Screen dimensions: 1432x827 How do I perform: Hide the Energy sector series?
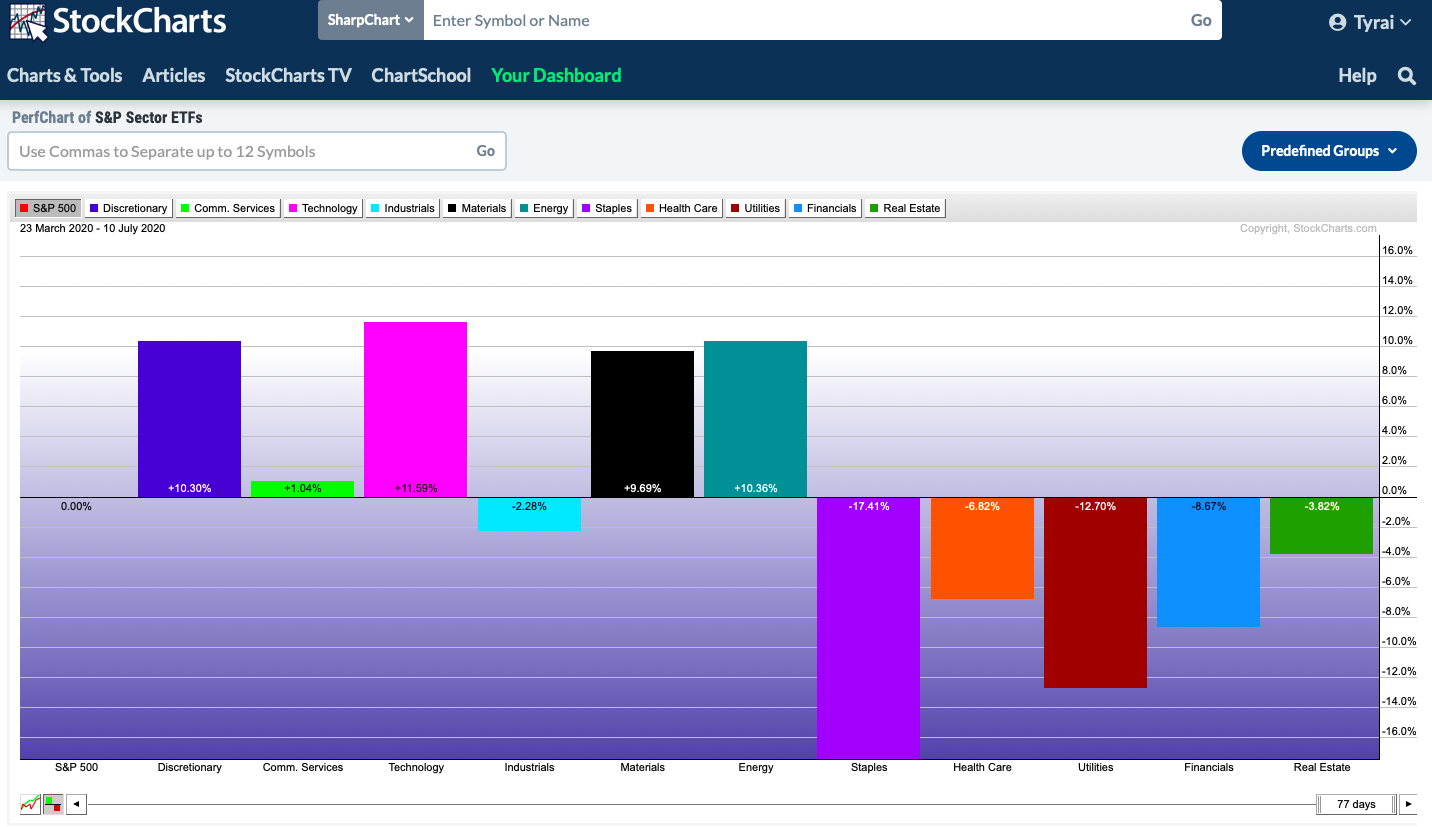coord(543,207)
